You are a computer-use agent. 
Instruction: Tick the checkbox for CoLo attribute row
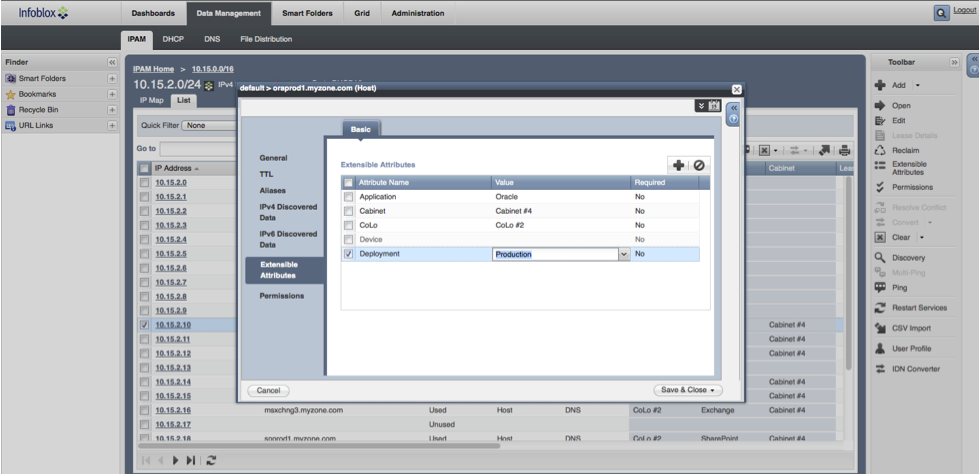pos(349,225)
